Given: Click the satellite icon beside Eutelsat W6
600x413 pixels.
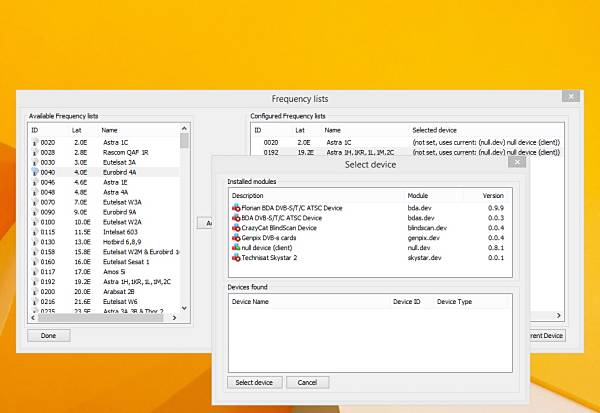Looking at the screenshot, I should tap(35, 302).
